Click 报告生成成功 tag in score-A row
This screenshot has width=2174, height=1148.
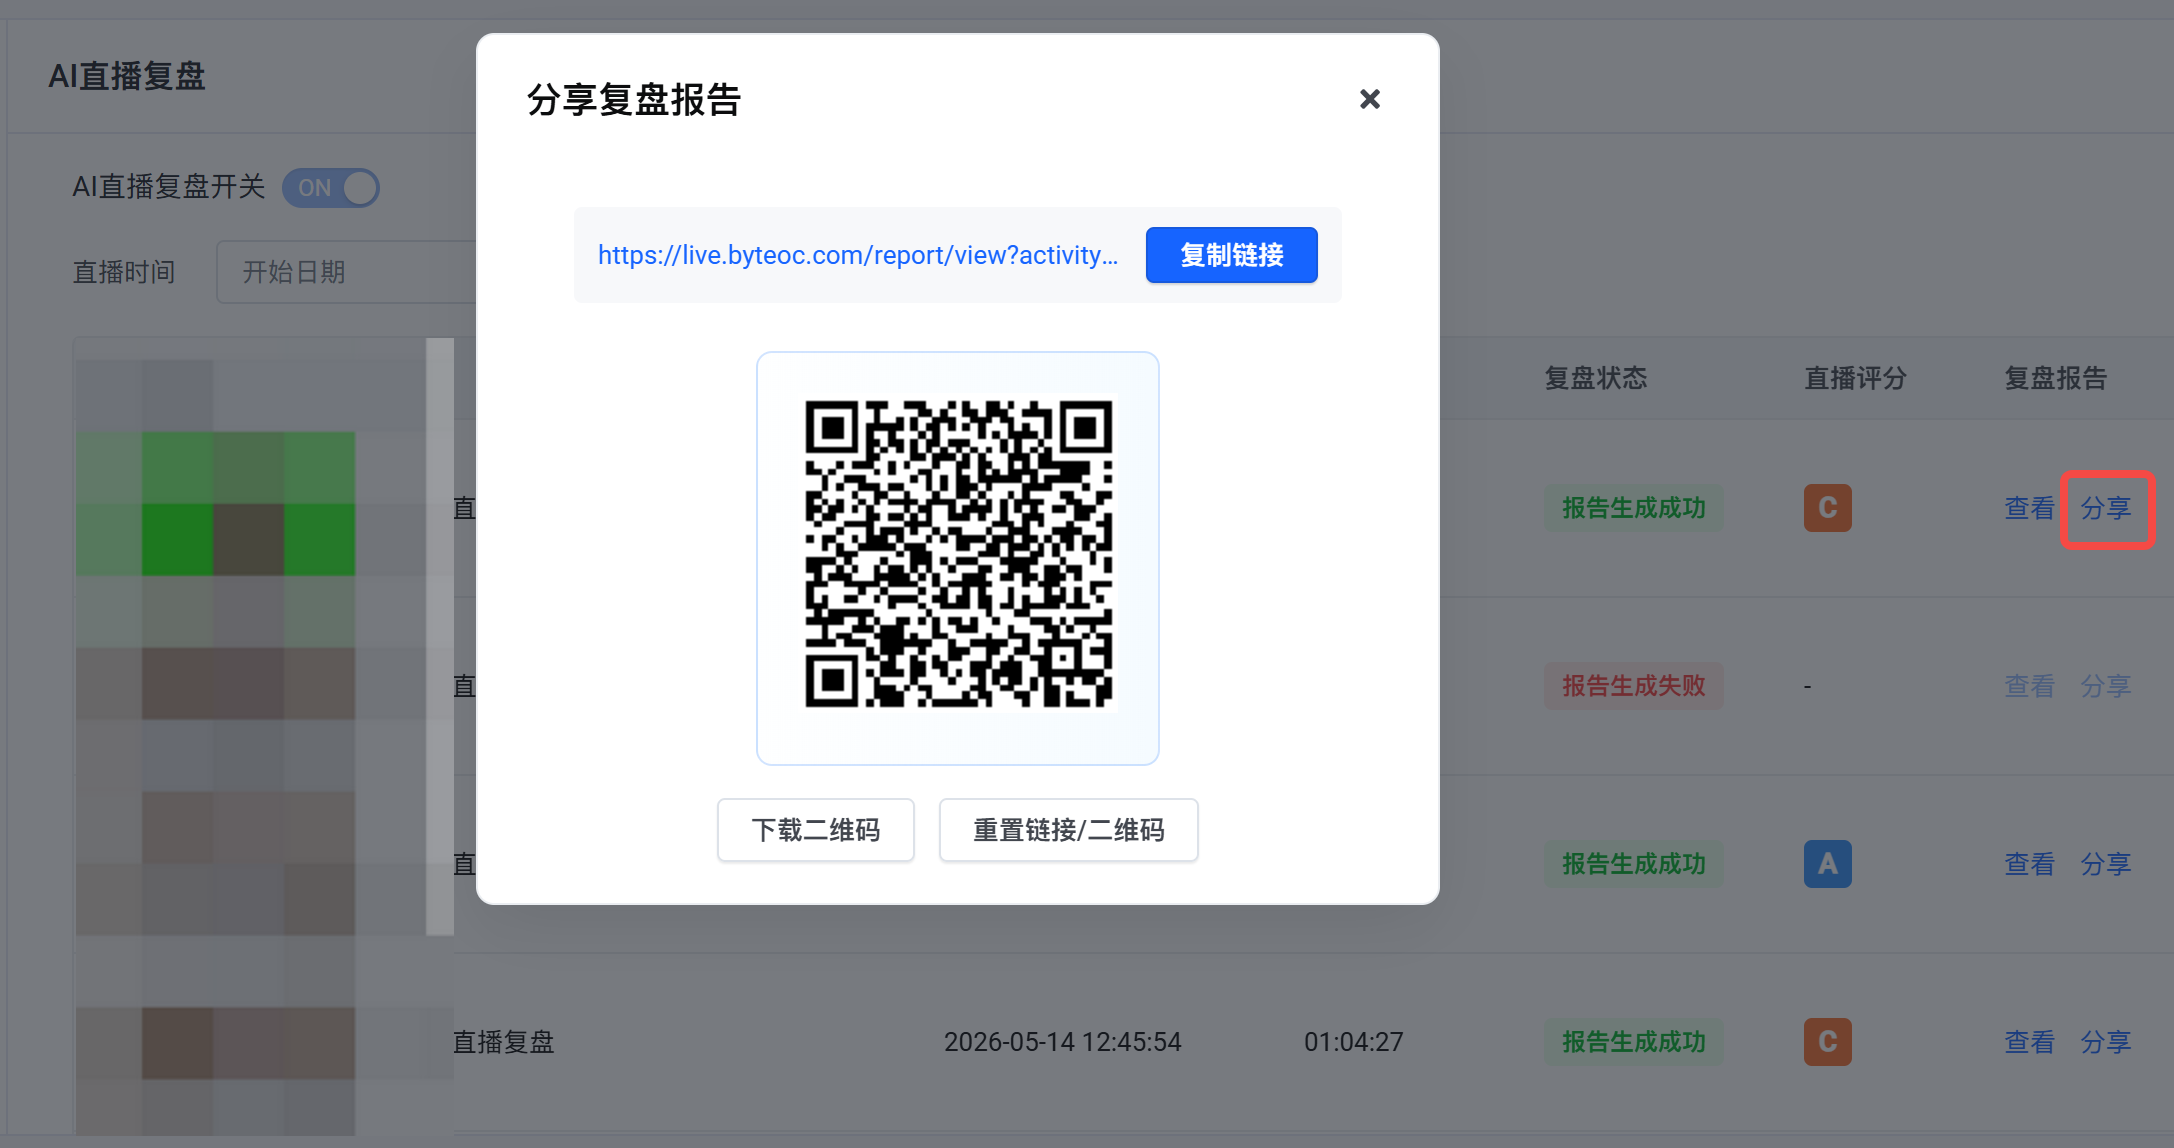pyautogui.click(x=1634, y=864)
